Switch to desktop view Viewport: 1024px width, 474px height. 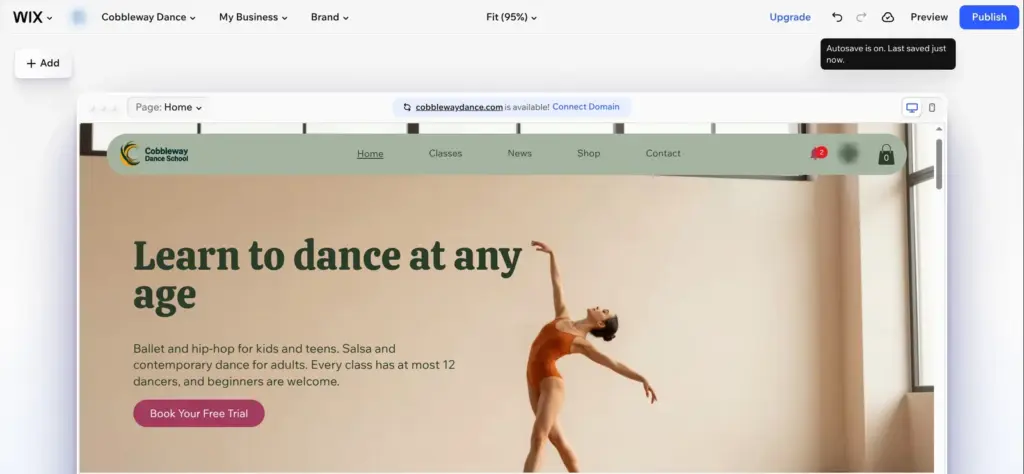912,108
